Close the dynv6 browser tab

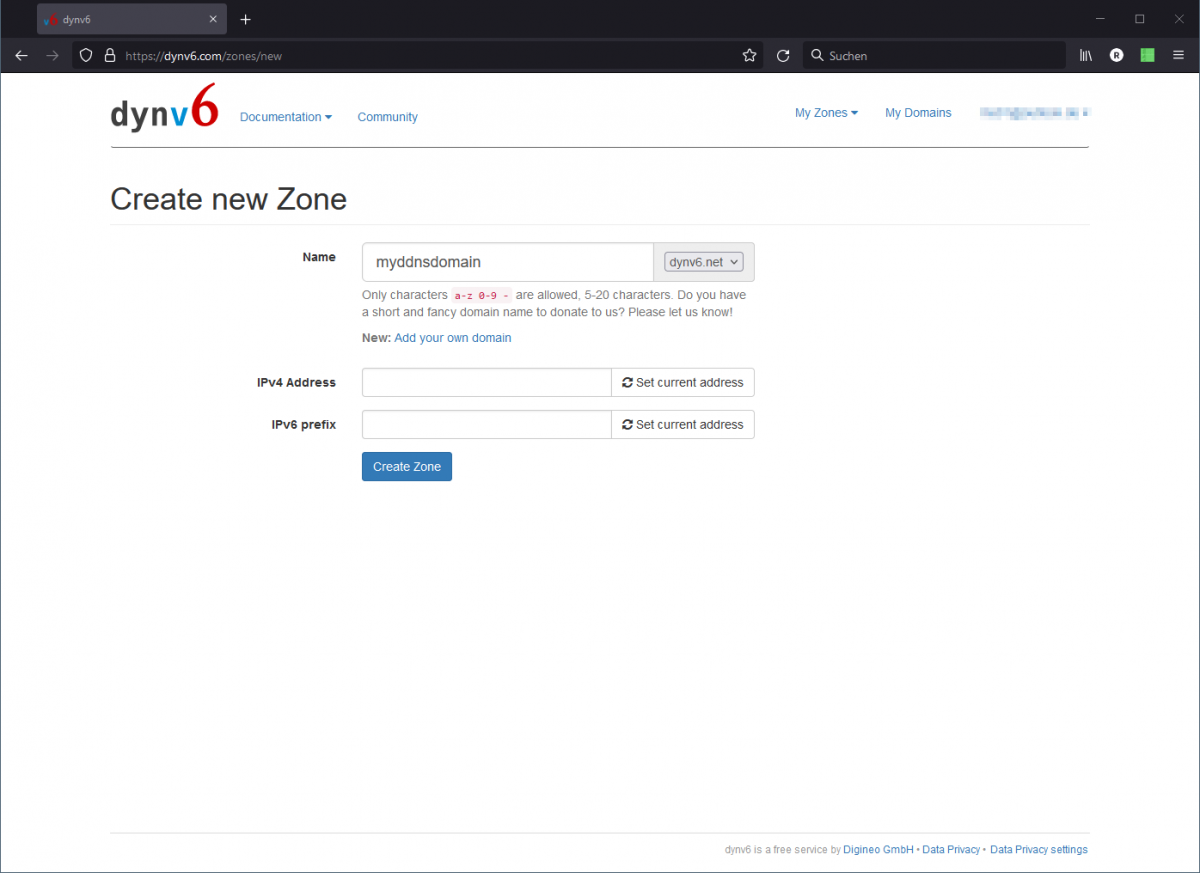(212, 19)
